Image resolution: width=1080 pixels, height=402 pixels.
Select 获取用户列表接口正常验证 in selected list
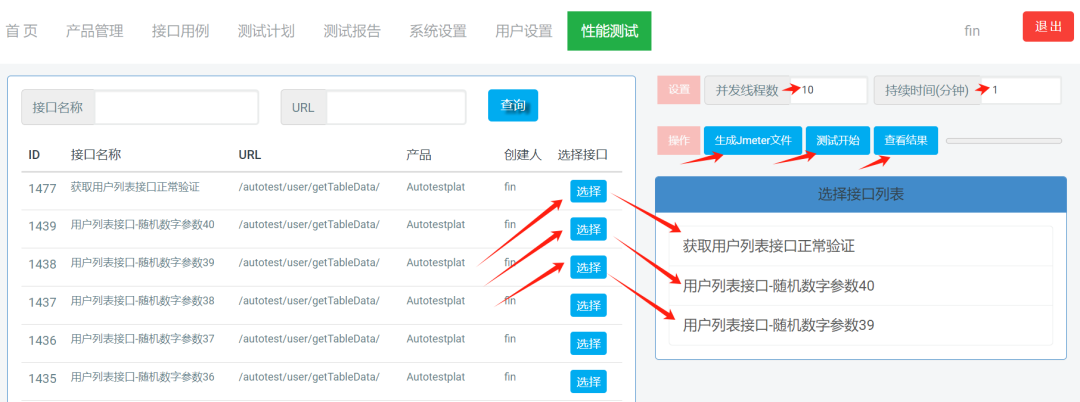click(x=860, y=246)
